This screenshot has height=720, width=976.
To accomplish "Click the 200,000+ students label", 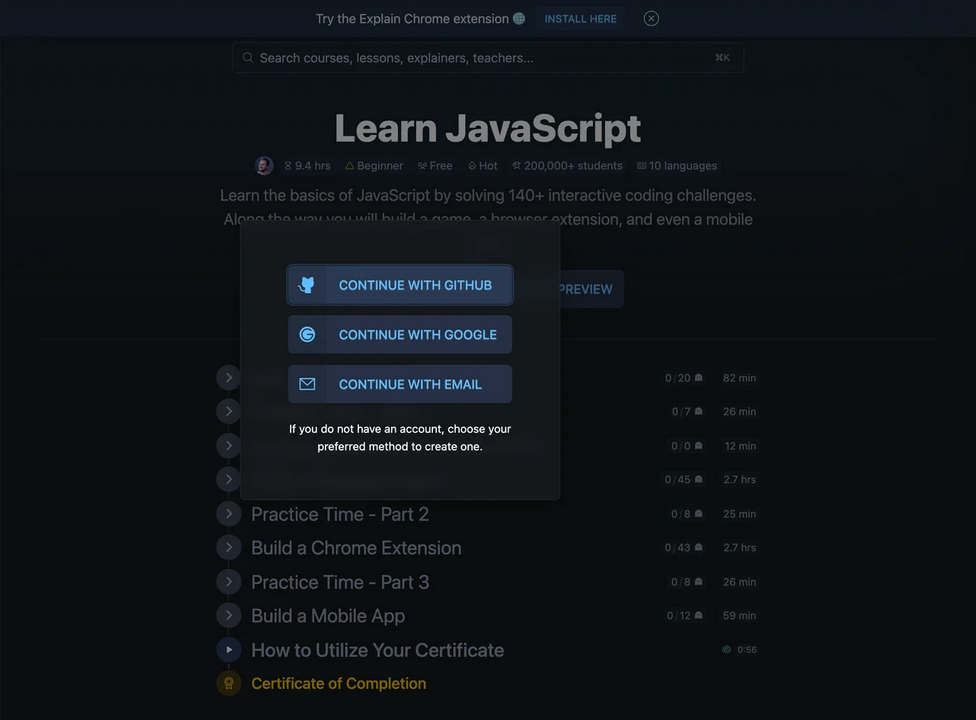I will (567, 166).
